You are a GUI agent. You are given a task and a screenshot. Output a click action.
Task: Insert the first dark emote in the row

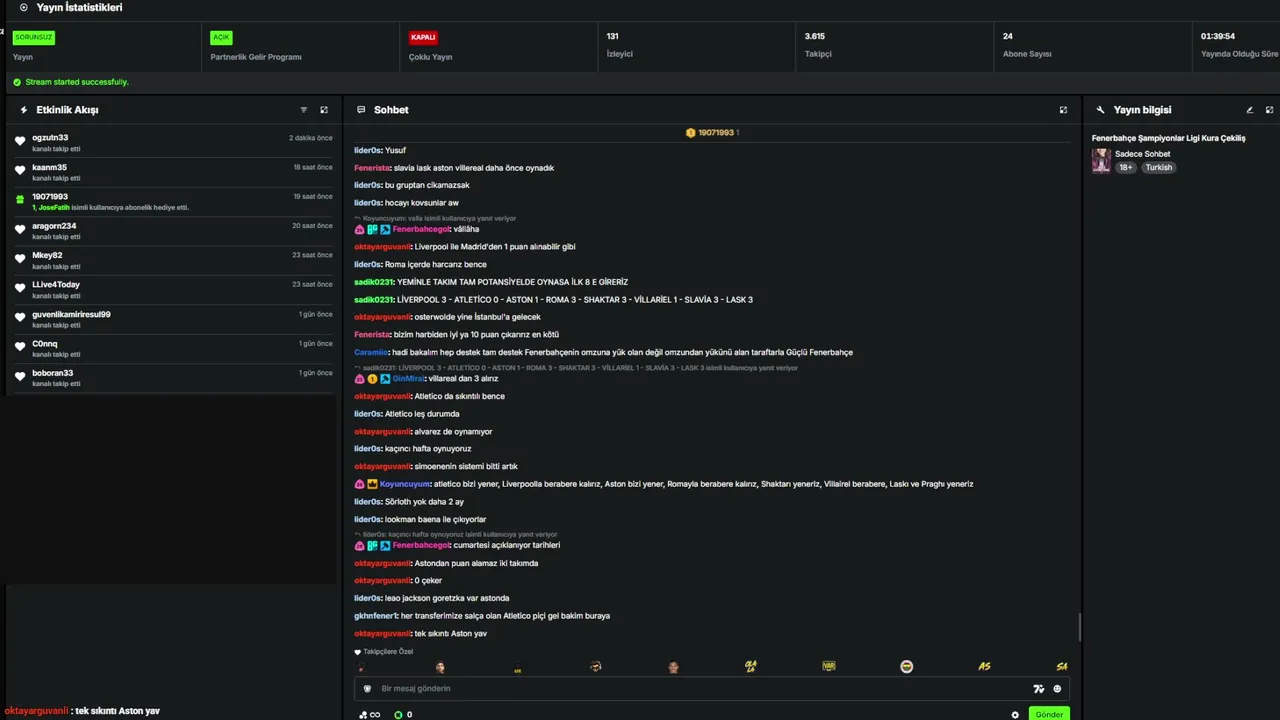362,667
